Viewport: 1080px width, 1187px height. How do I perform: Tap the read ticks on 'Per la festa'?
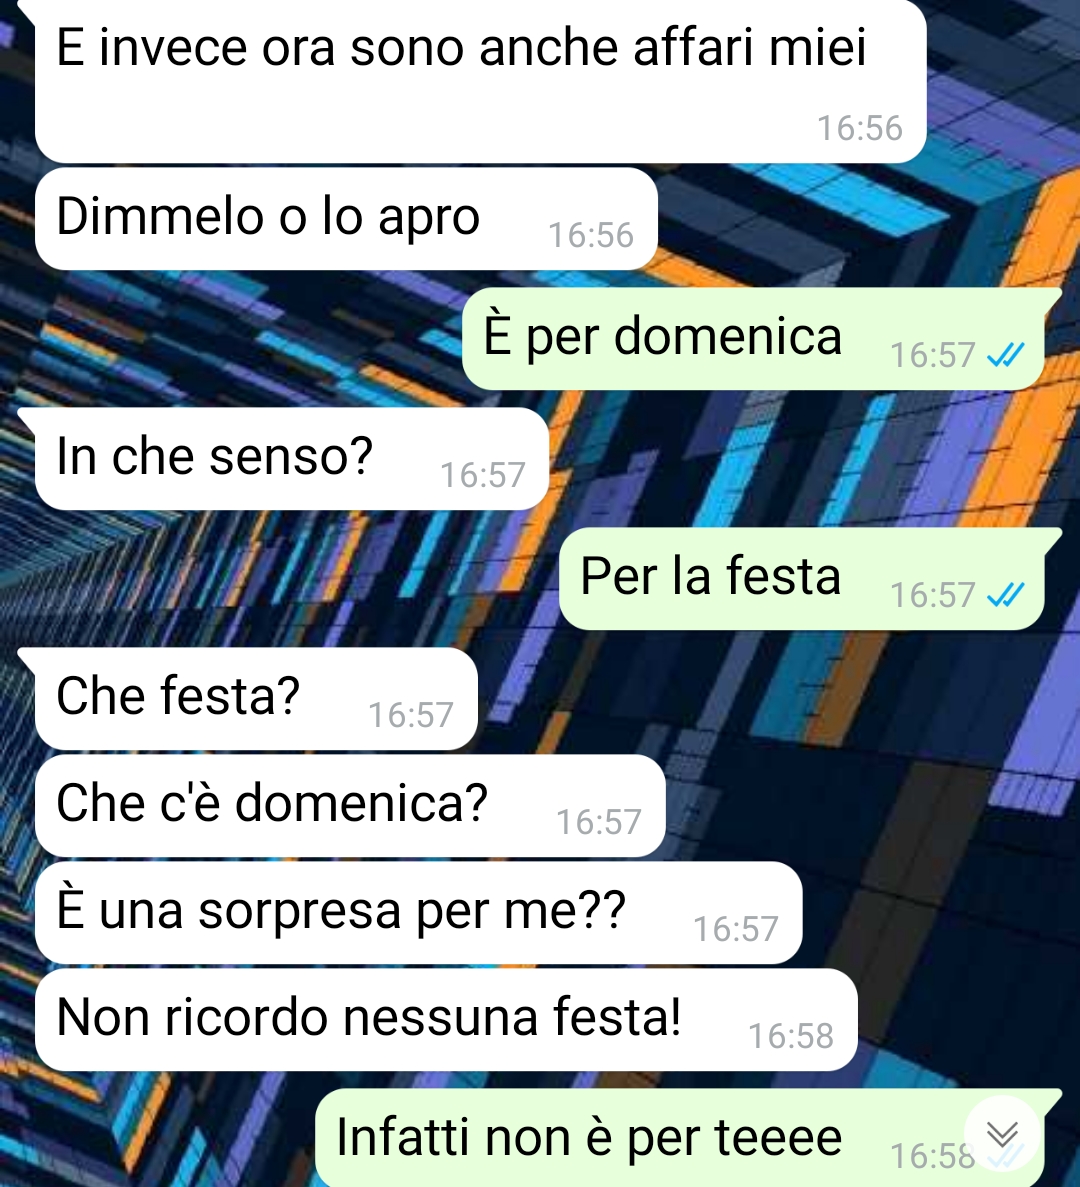click(1006, 594)
